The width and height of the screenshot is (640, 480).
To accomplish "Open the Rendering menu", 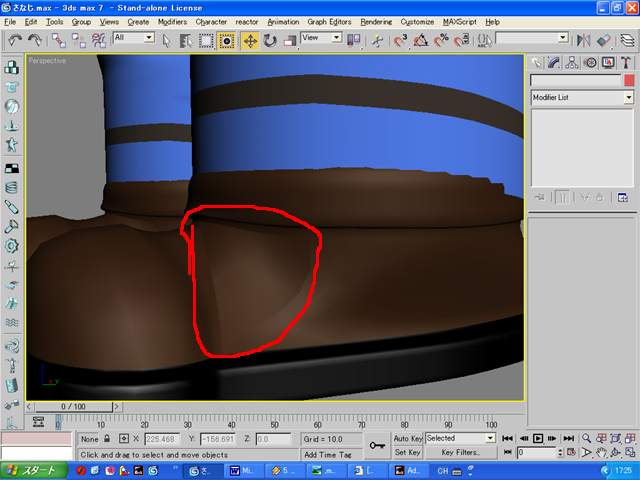I will pos(376,22).
